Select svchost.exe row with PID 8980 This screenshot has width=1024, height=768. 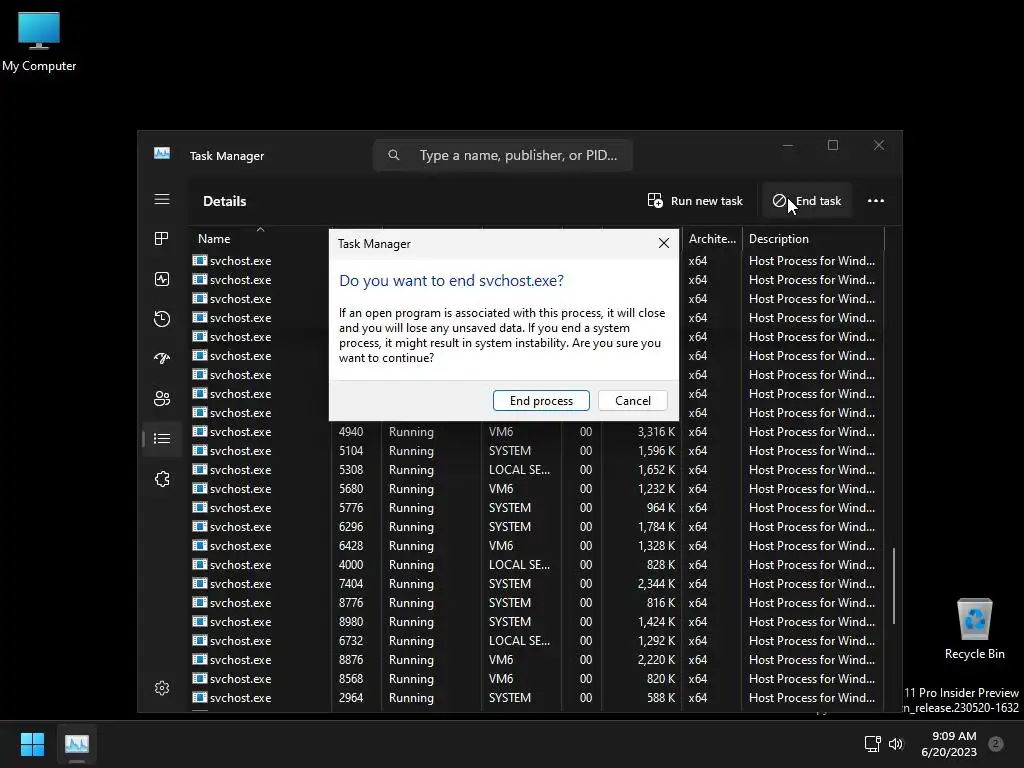pyautogui.click(x=537, y=621)
